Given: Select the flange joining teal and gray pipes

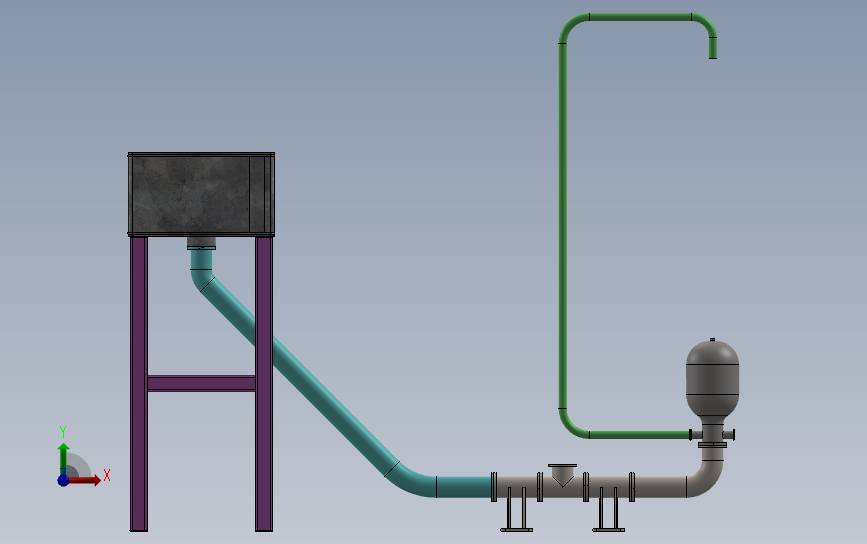Looking at the screenshot, I should coord(494,487).
